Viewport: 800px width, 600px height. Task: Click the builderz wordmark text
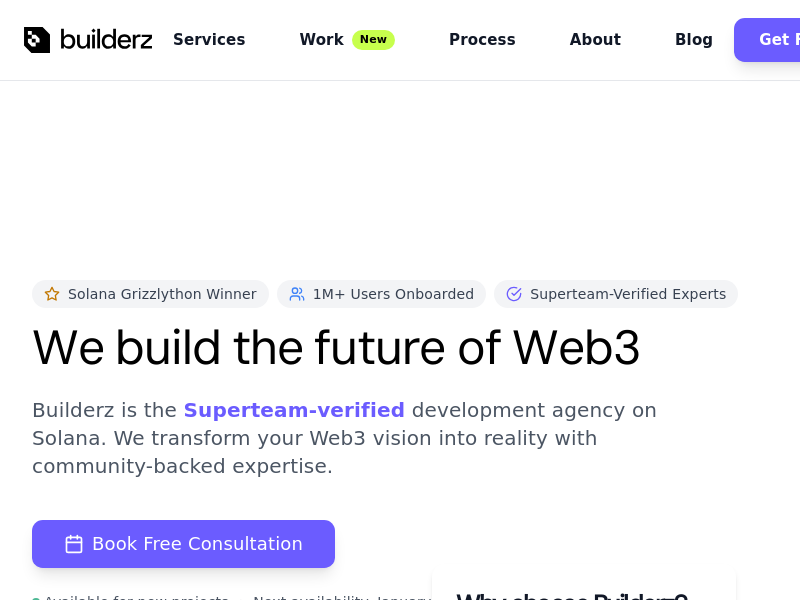coord(106,40)
